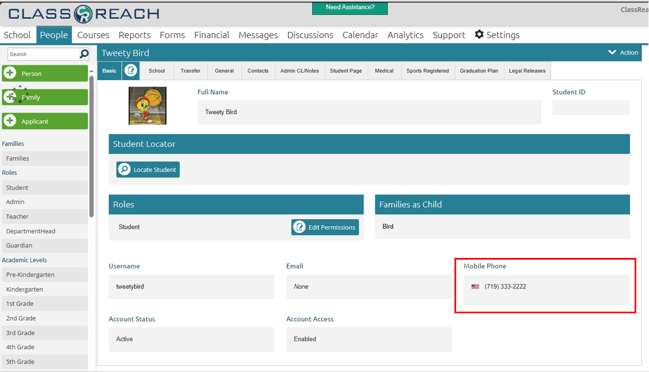Click inside the sidebar Search field
This screenshot has height=372, width=649.
(x=43, y=54)
